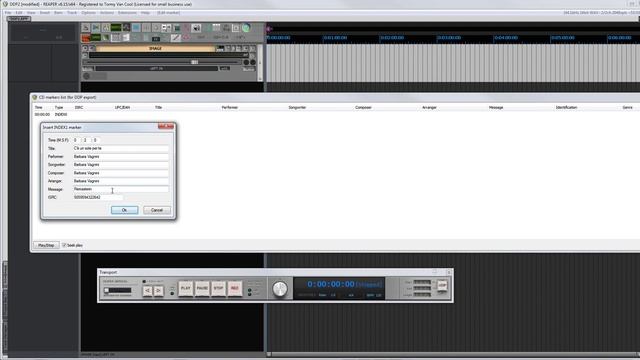
Task: Click the track Route button
Action: coord(249,69)
